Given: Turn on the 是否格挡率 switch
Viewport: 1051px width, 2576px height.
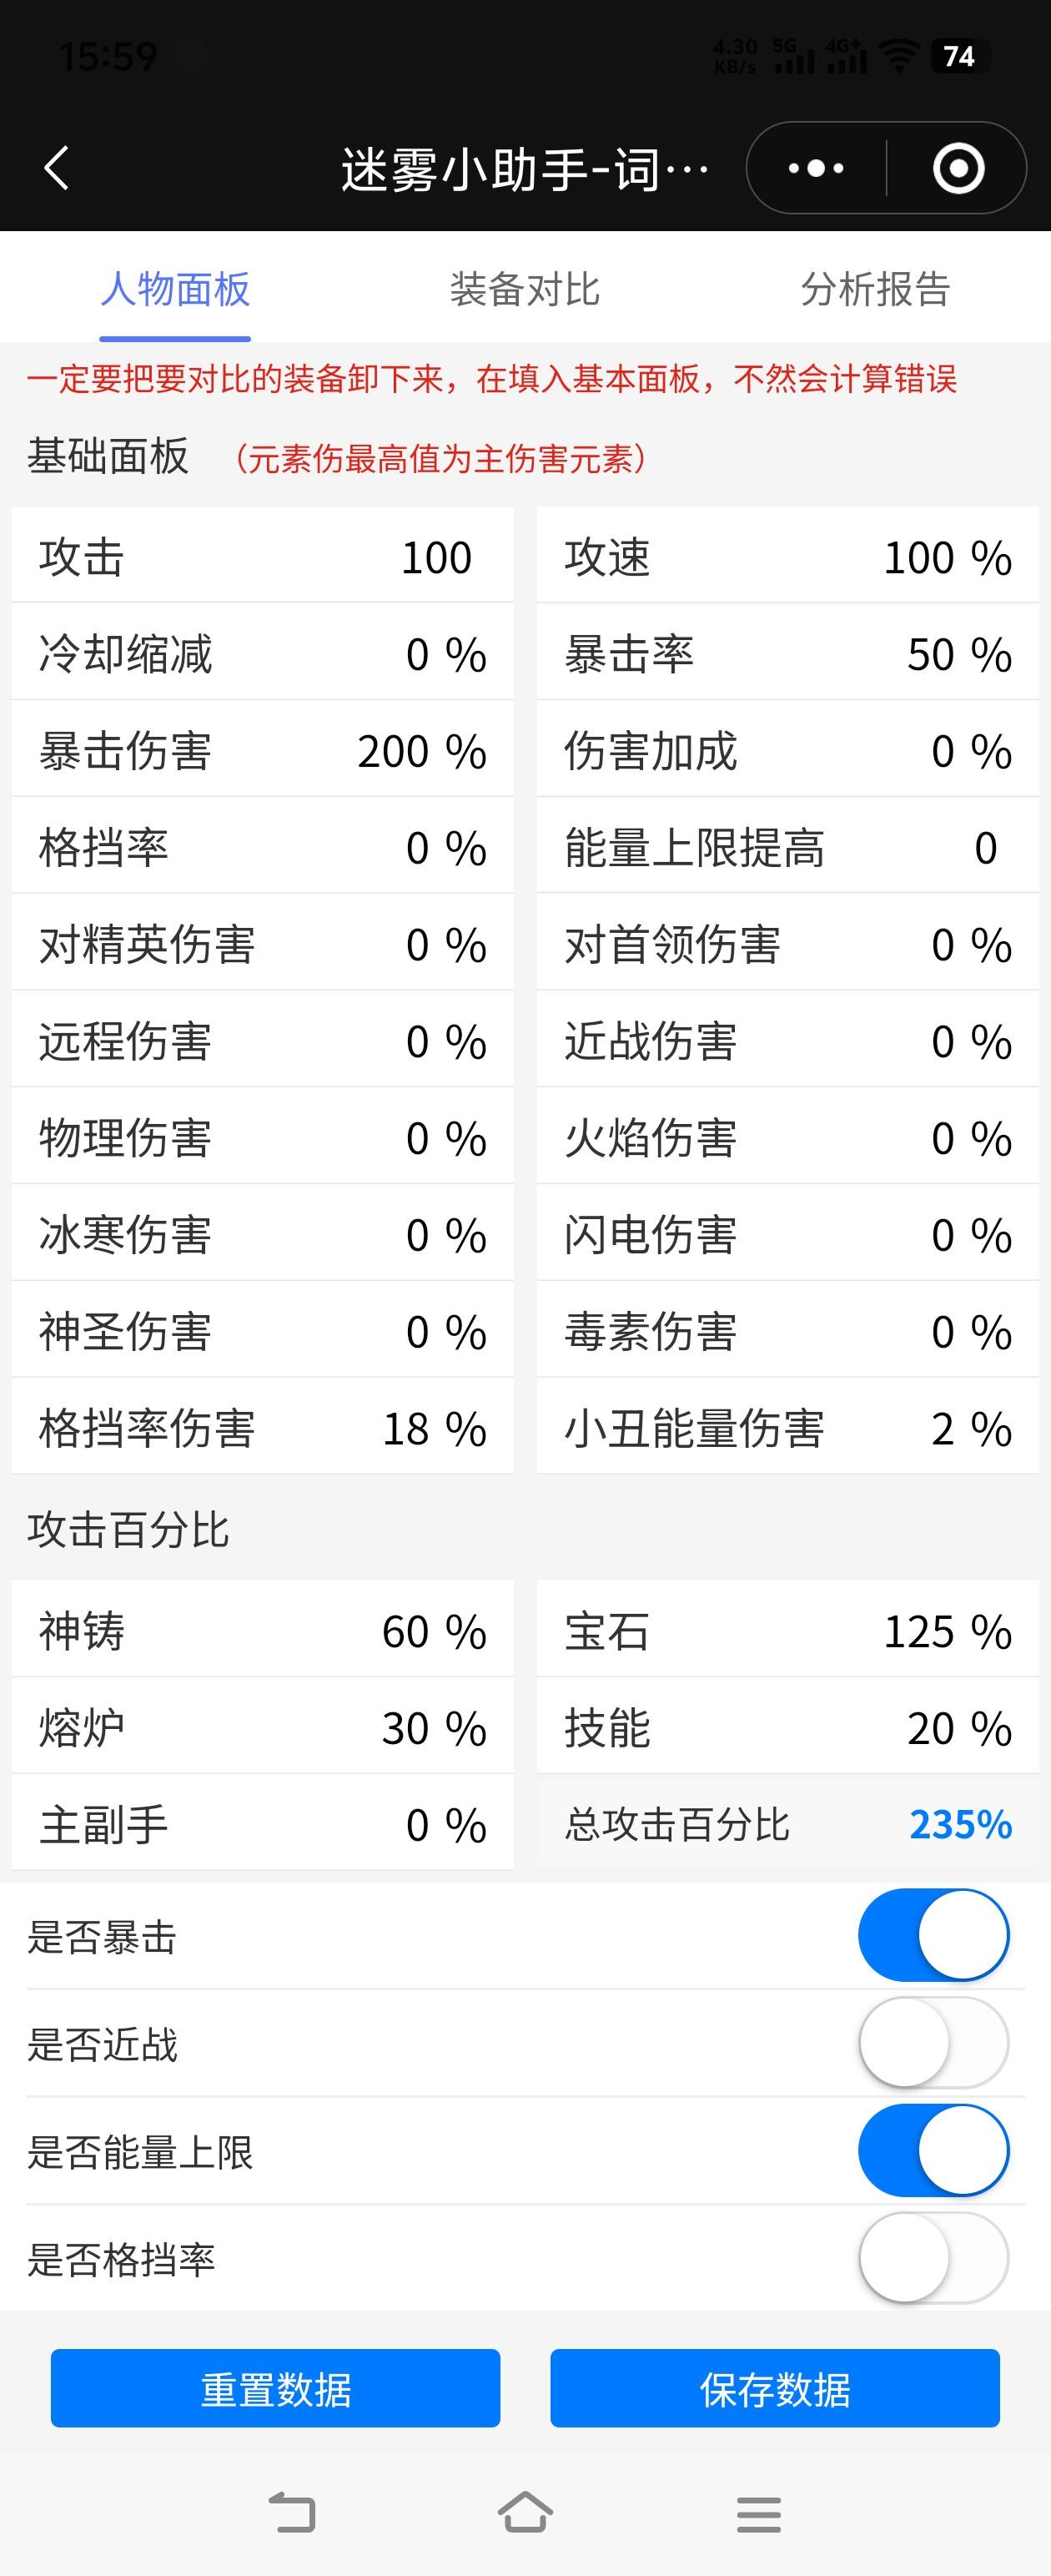Looking at the screenshot, I should [933, 2258].
